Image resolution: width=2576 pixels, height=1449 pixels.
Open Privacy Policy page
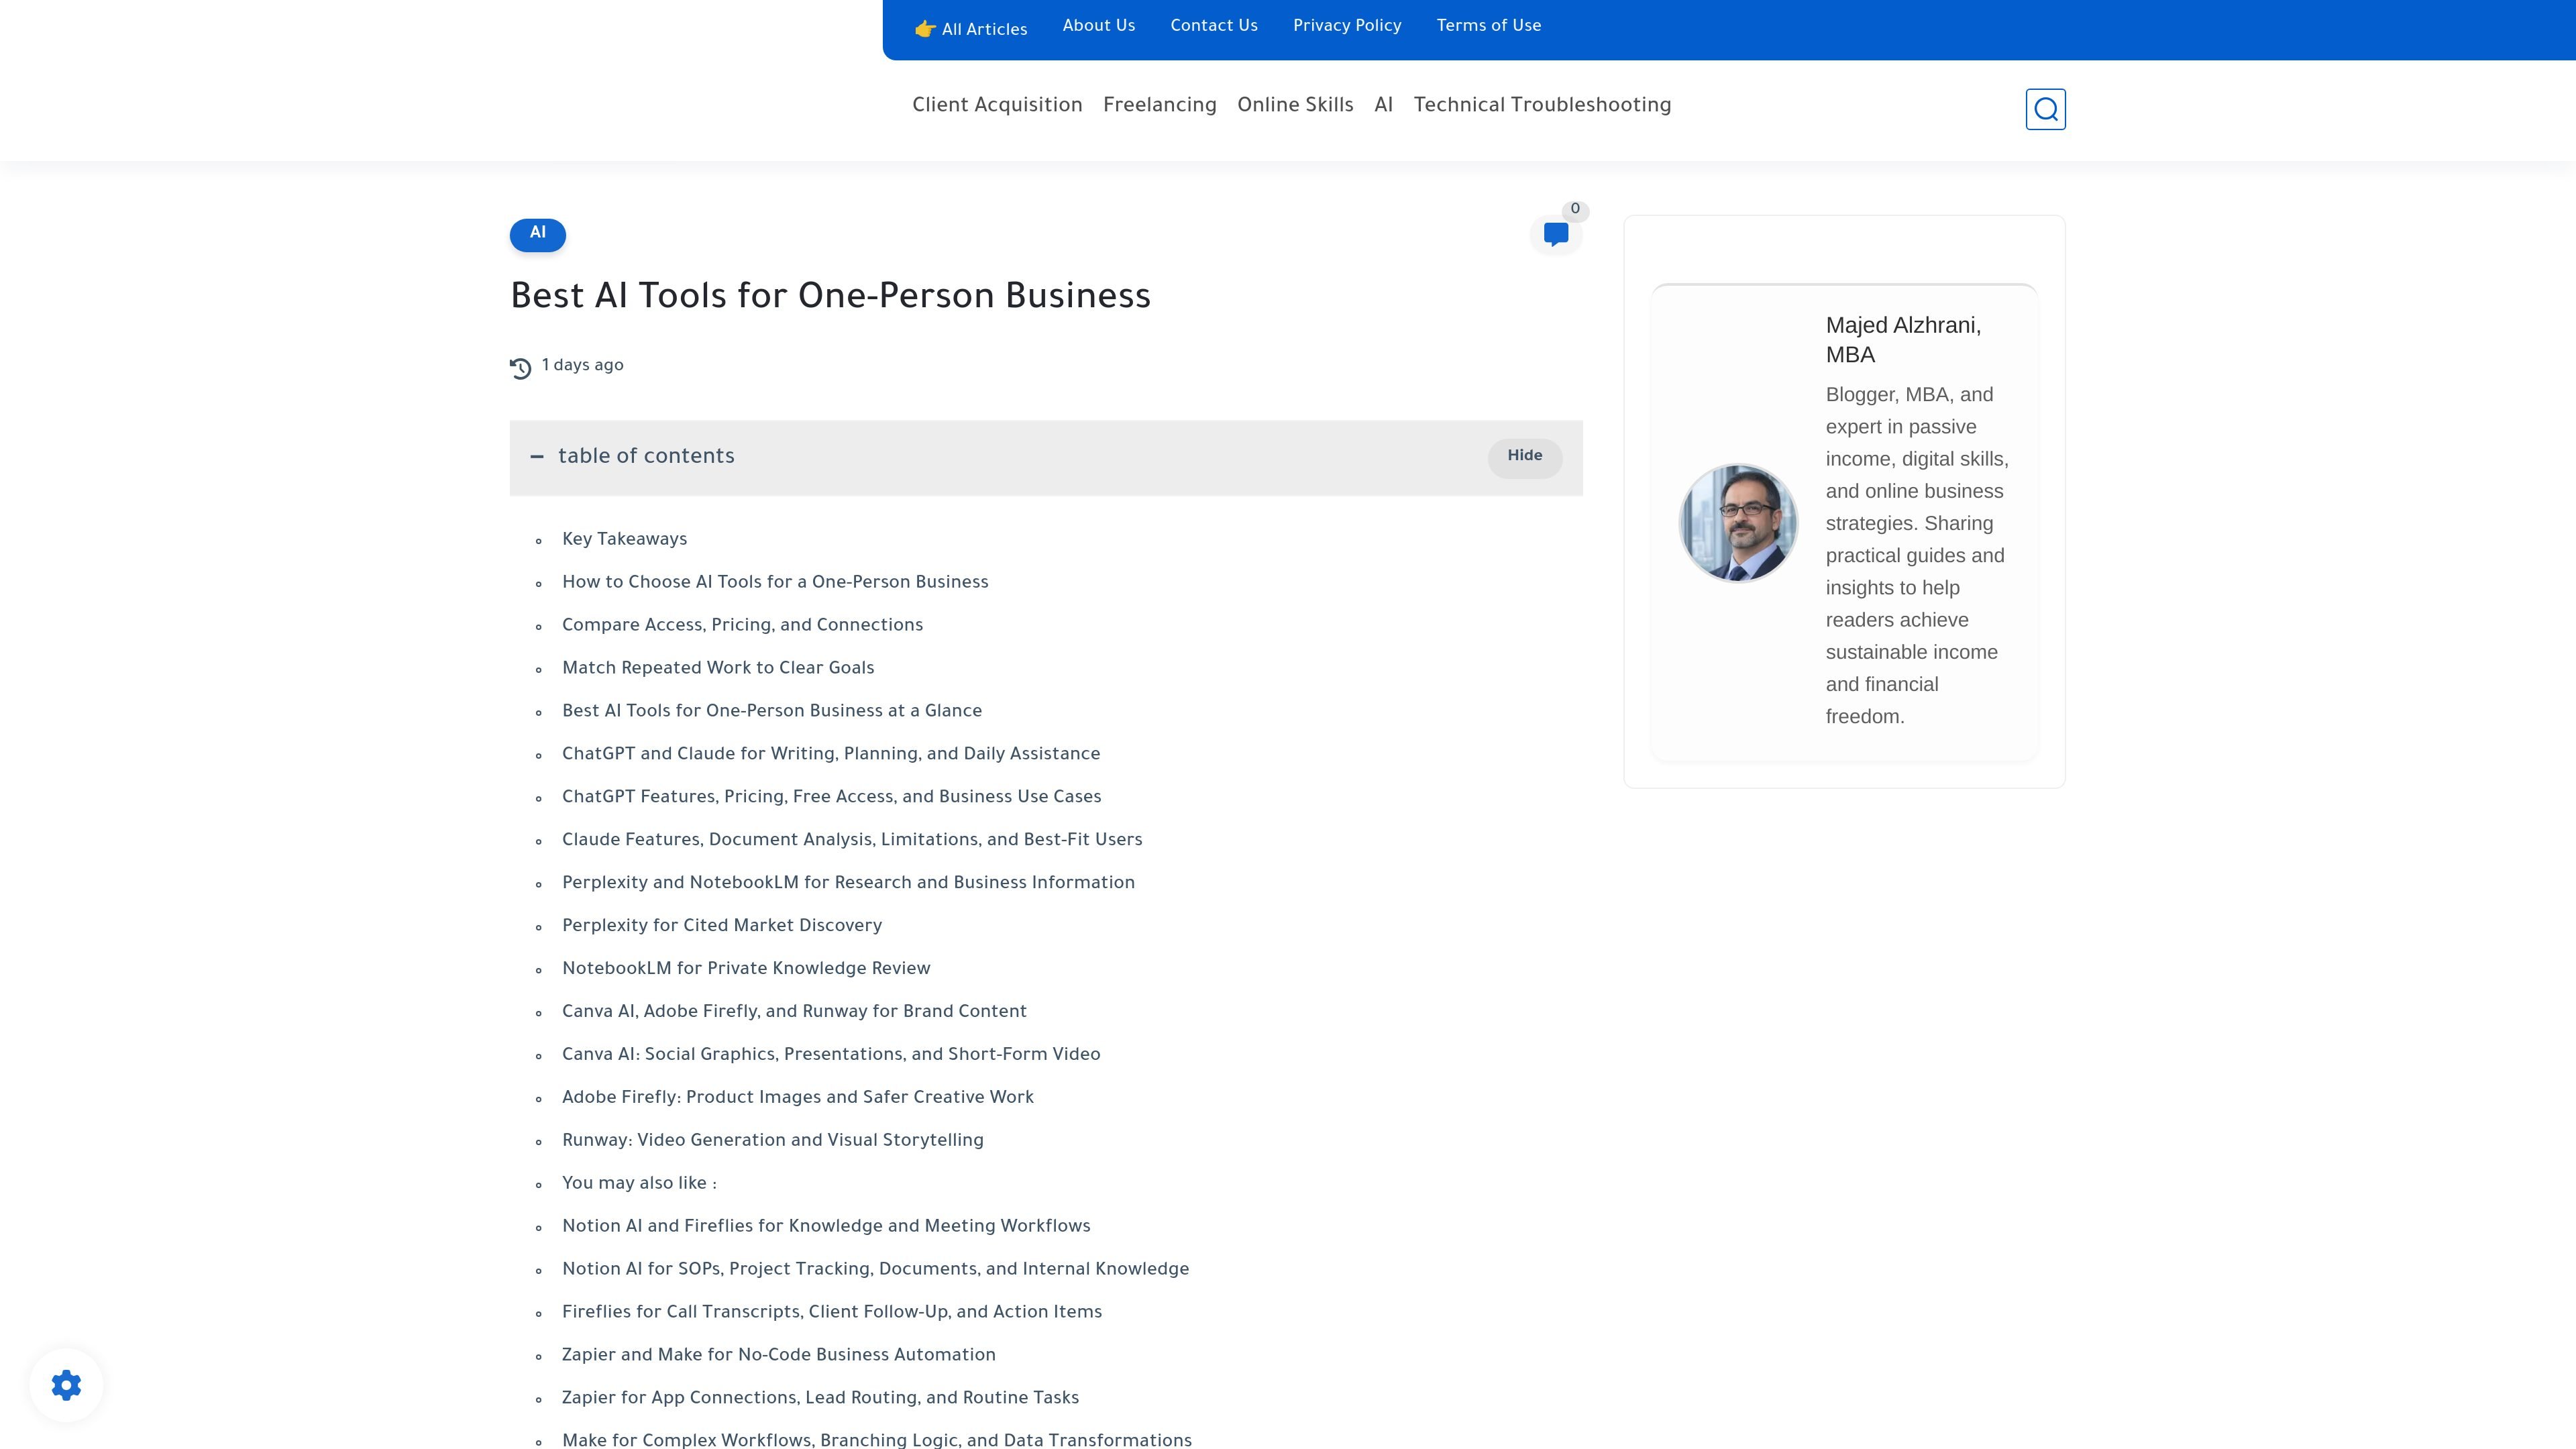click(1347, 26)
